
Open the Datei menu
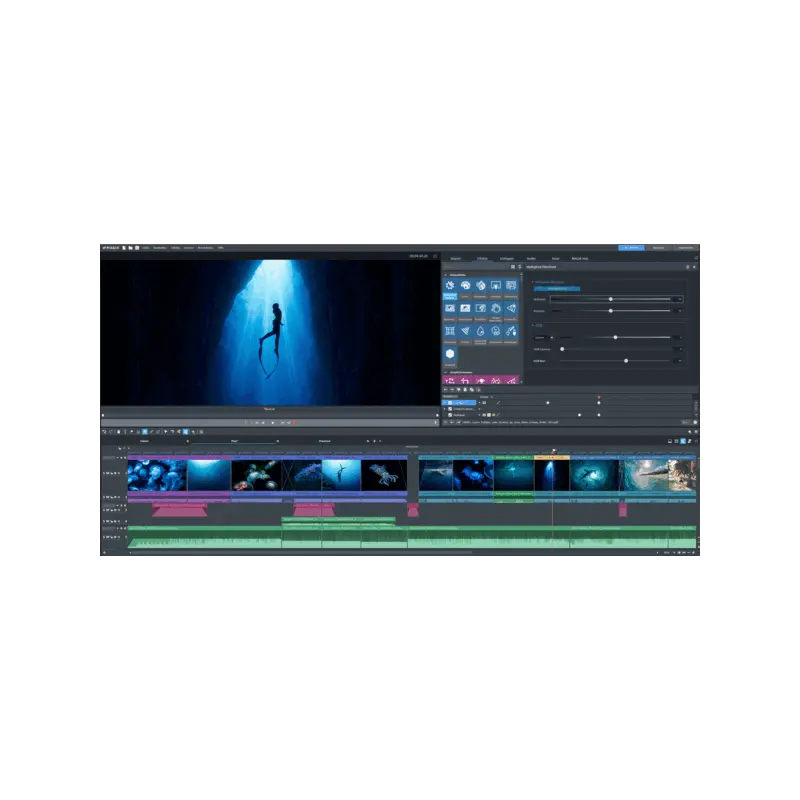pos(146,248)
